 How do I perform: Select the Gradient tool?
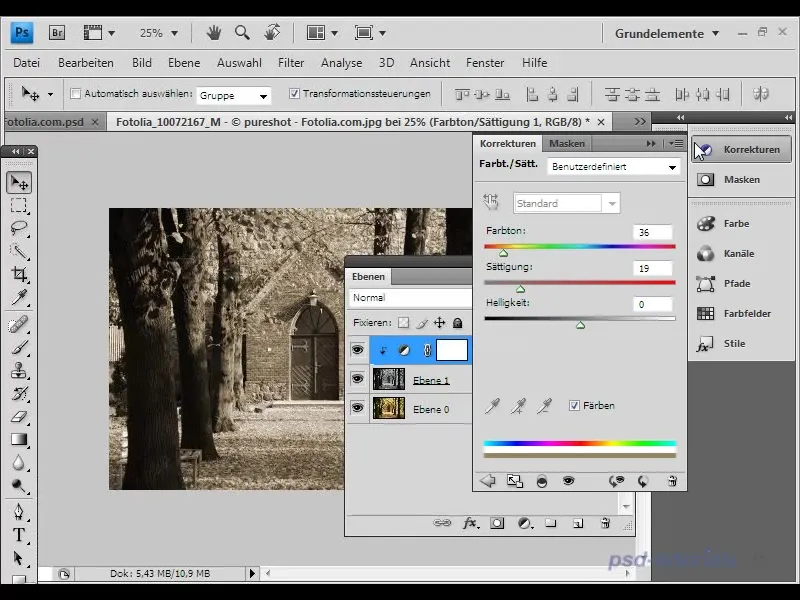coord(19,439)
